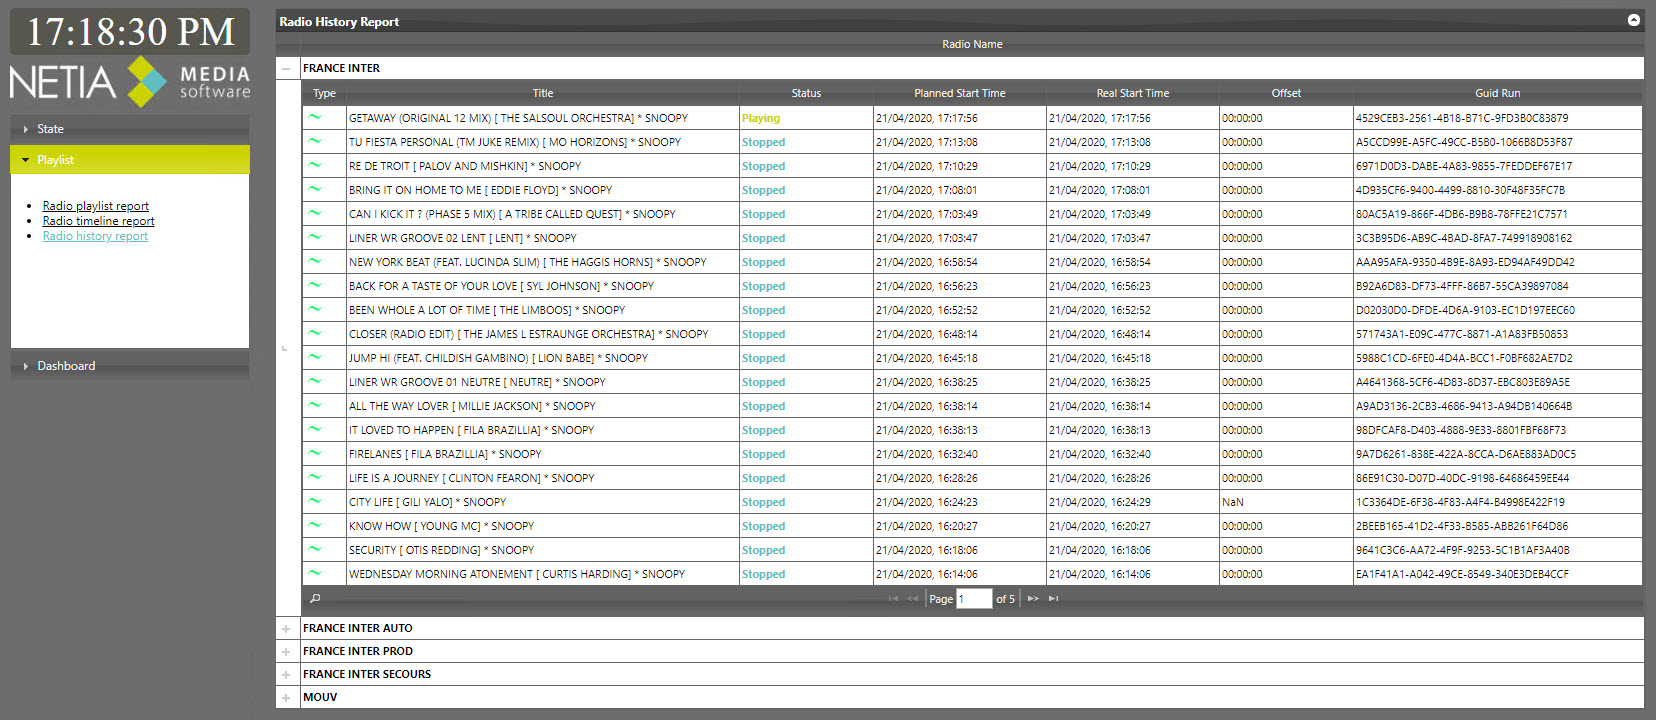Select title 'BEEN WHOLE A LOT OF TIME'

tap(487, 310)
